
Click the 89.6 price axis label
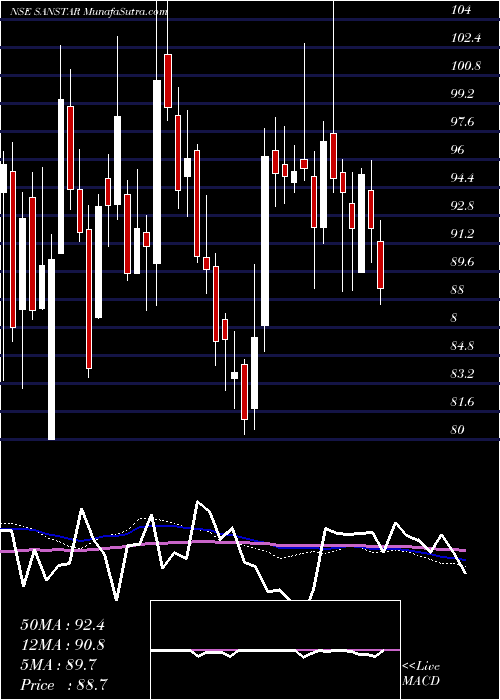coord(463,262)
